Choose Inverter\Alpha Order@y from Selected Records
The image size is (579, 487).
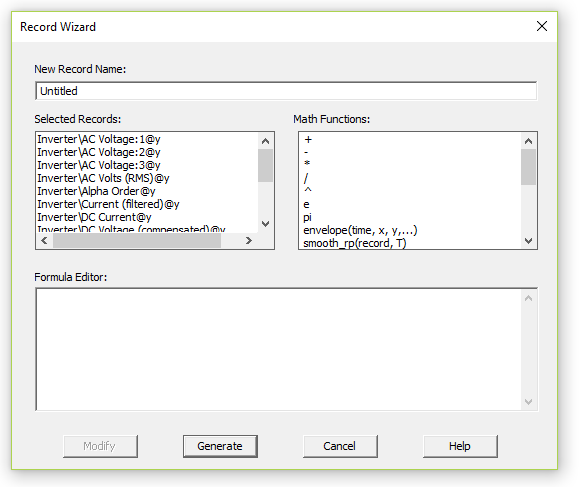[96, 191]
